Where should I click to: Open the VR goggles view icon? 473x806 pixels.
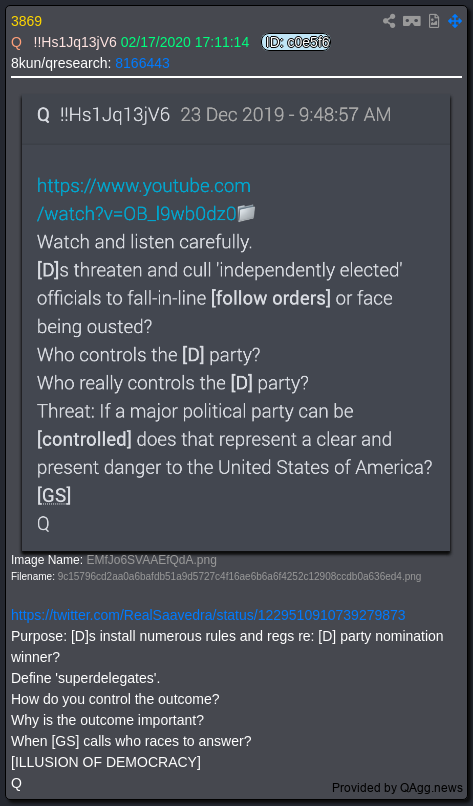pyautogui.click(x=411, y=21)
